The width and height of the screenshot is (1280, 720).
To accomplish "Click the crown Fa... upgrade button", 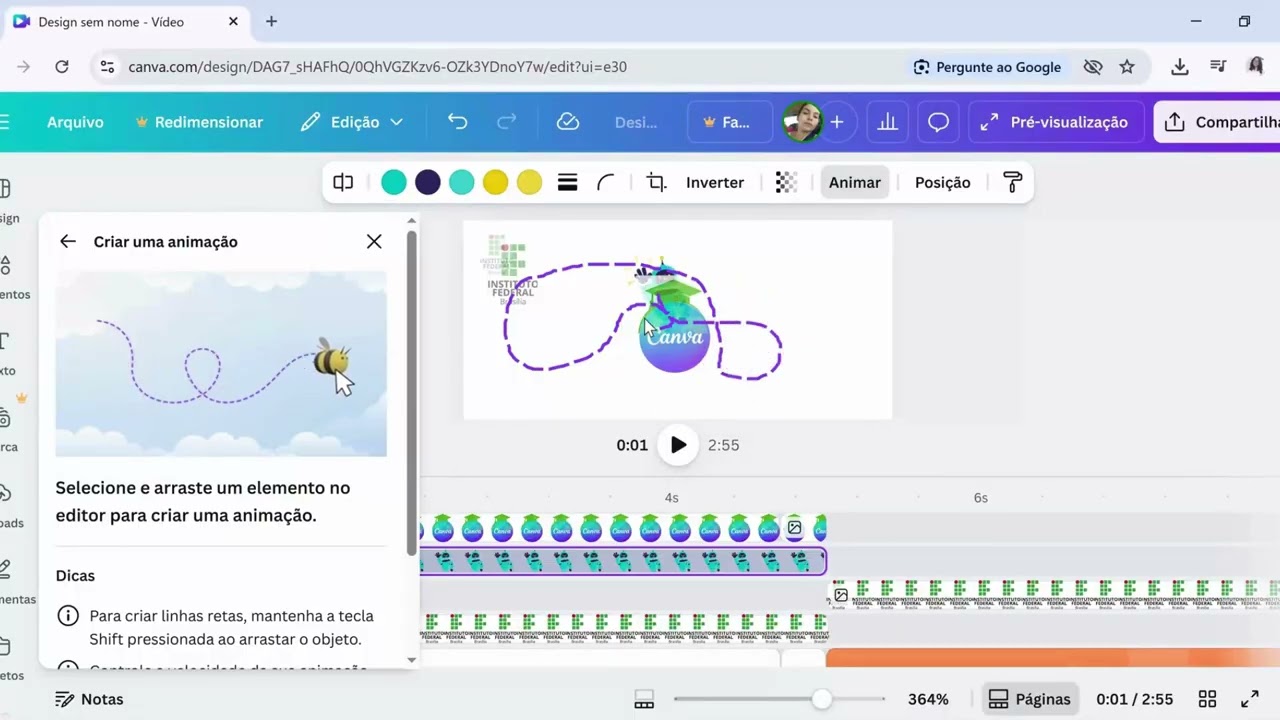I will click(729, 122).
